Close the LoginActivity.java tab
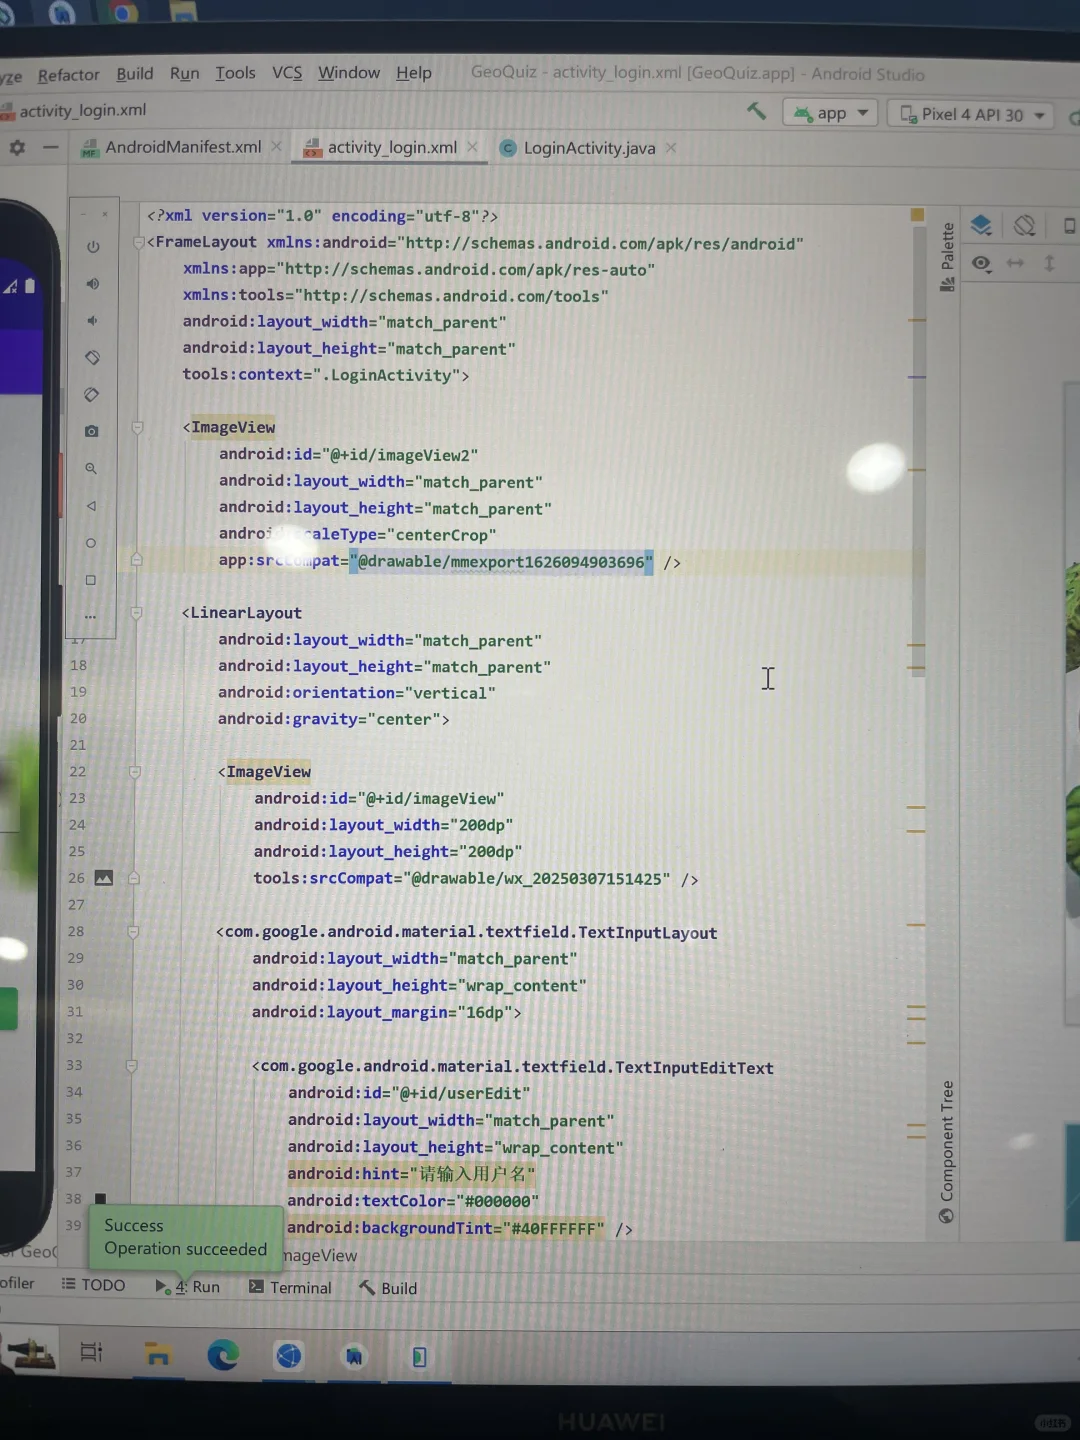Image resolution: width=1080 pixels, height=1440 pixels. [x=671, y=147]
